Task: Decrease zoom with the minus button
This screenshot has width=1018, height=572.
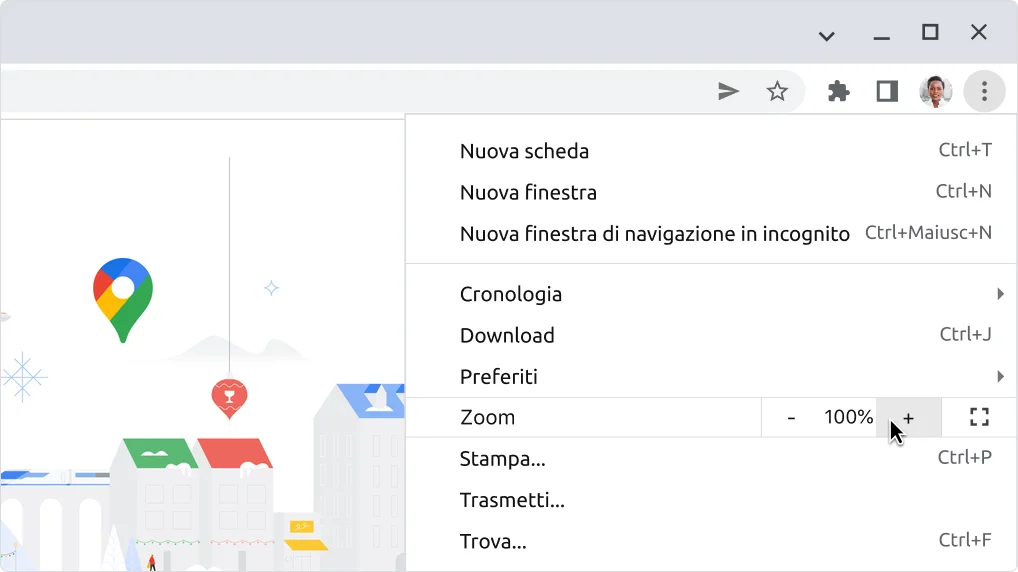Action: [x=791, y=417]
